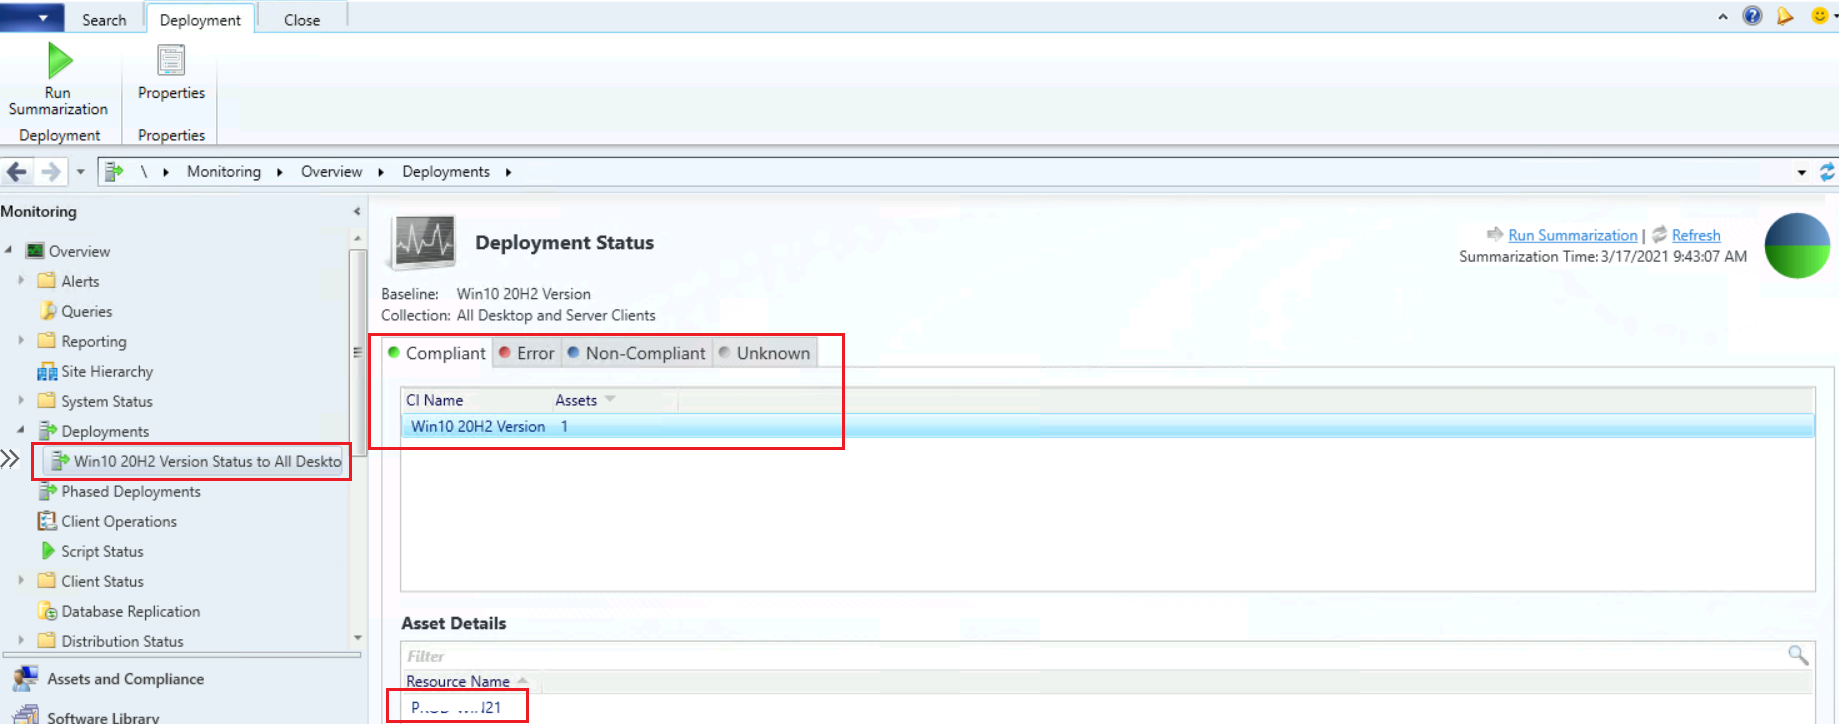This screenshot has width=1839, height=724.
Task: Click the Refresh link
Action: 1696,235
